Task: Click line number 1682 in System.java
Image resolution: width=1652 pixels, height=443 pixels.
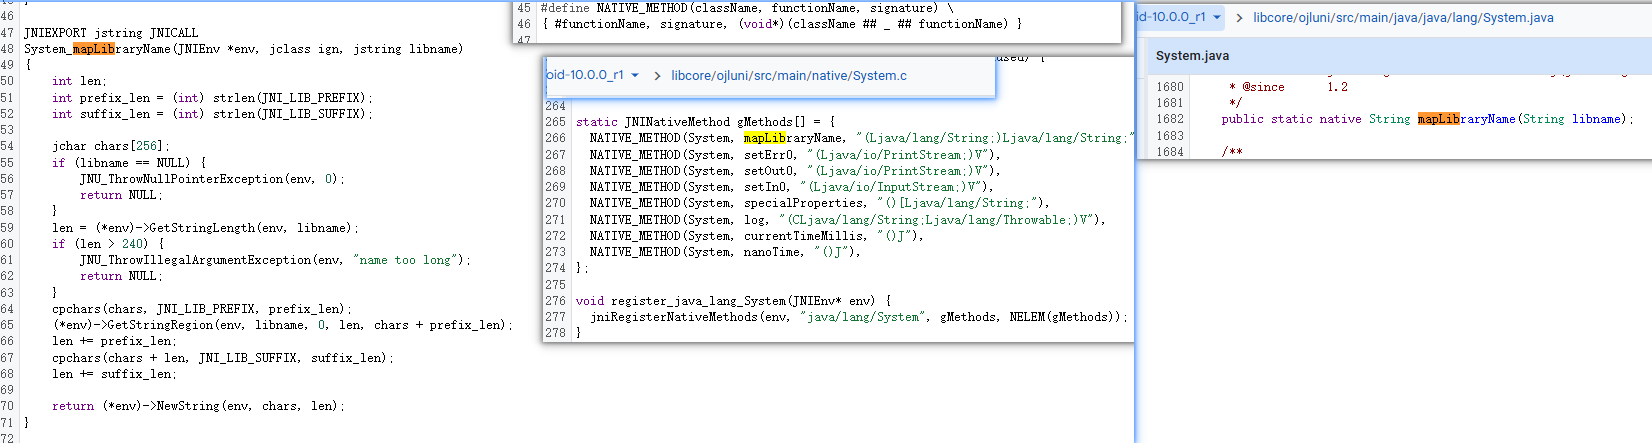Action: pos(1169,119)
